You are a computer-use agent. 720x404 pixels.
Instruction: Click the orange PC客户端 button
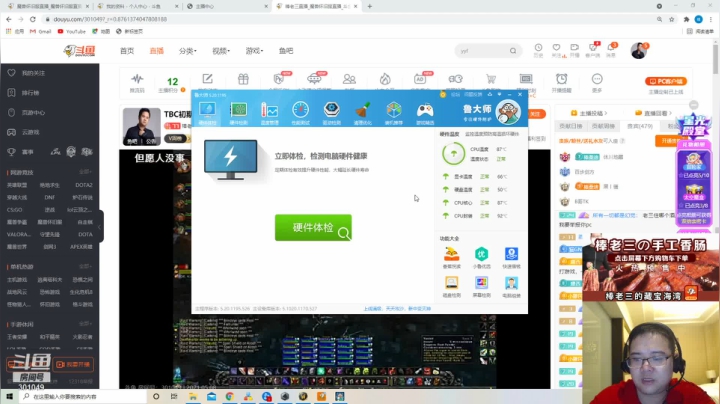click(666, 81)
